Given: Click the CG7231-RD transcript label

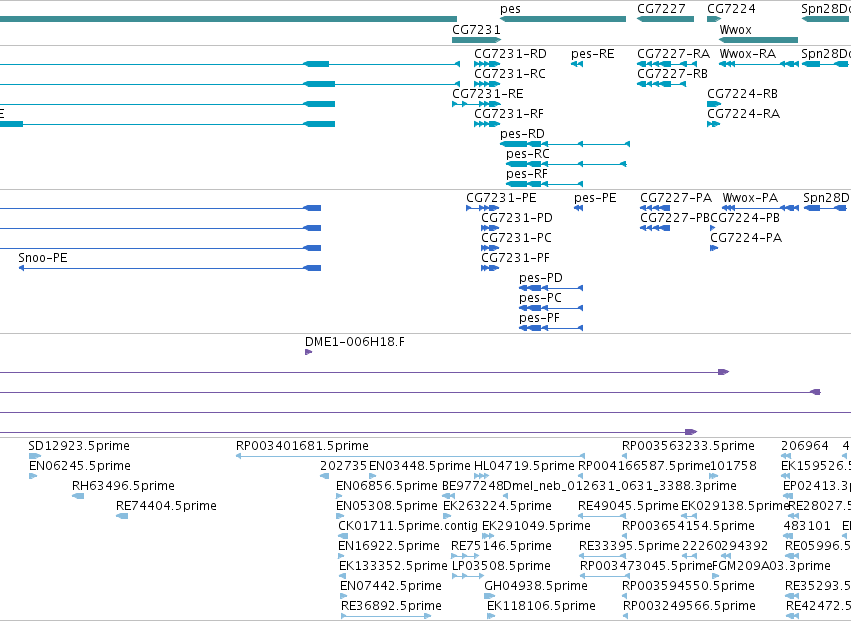Looking at the screenshot, I should [x=510, y=54].
